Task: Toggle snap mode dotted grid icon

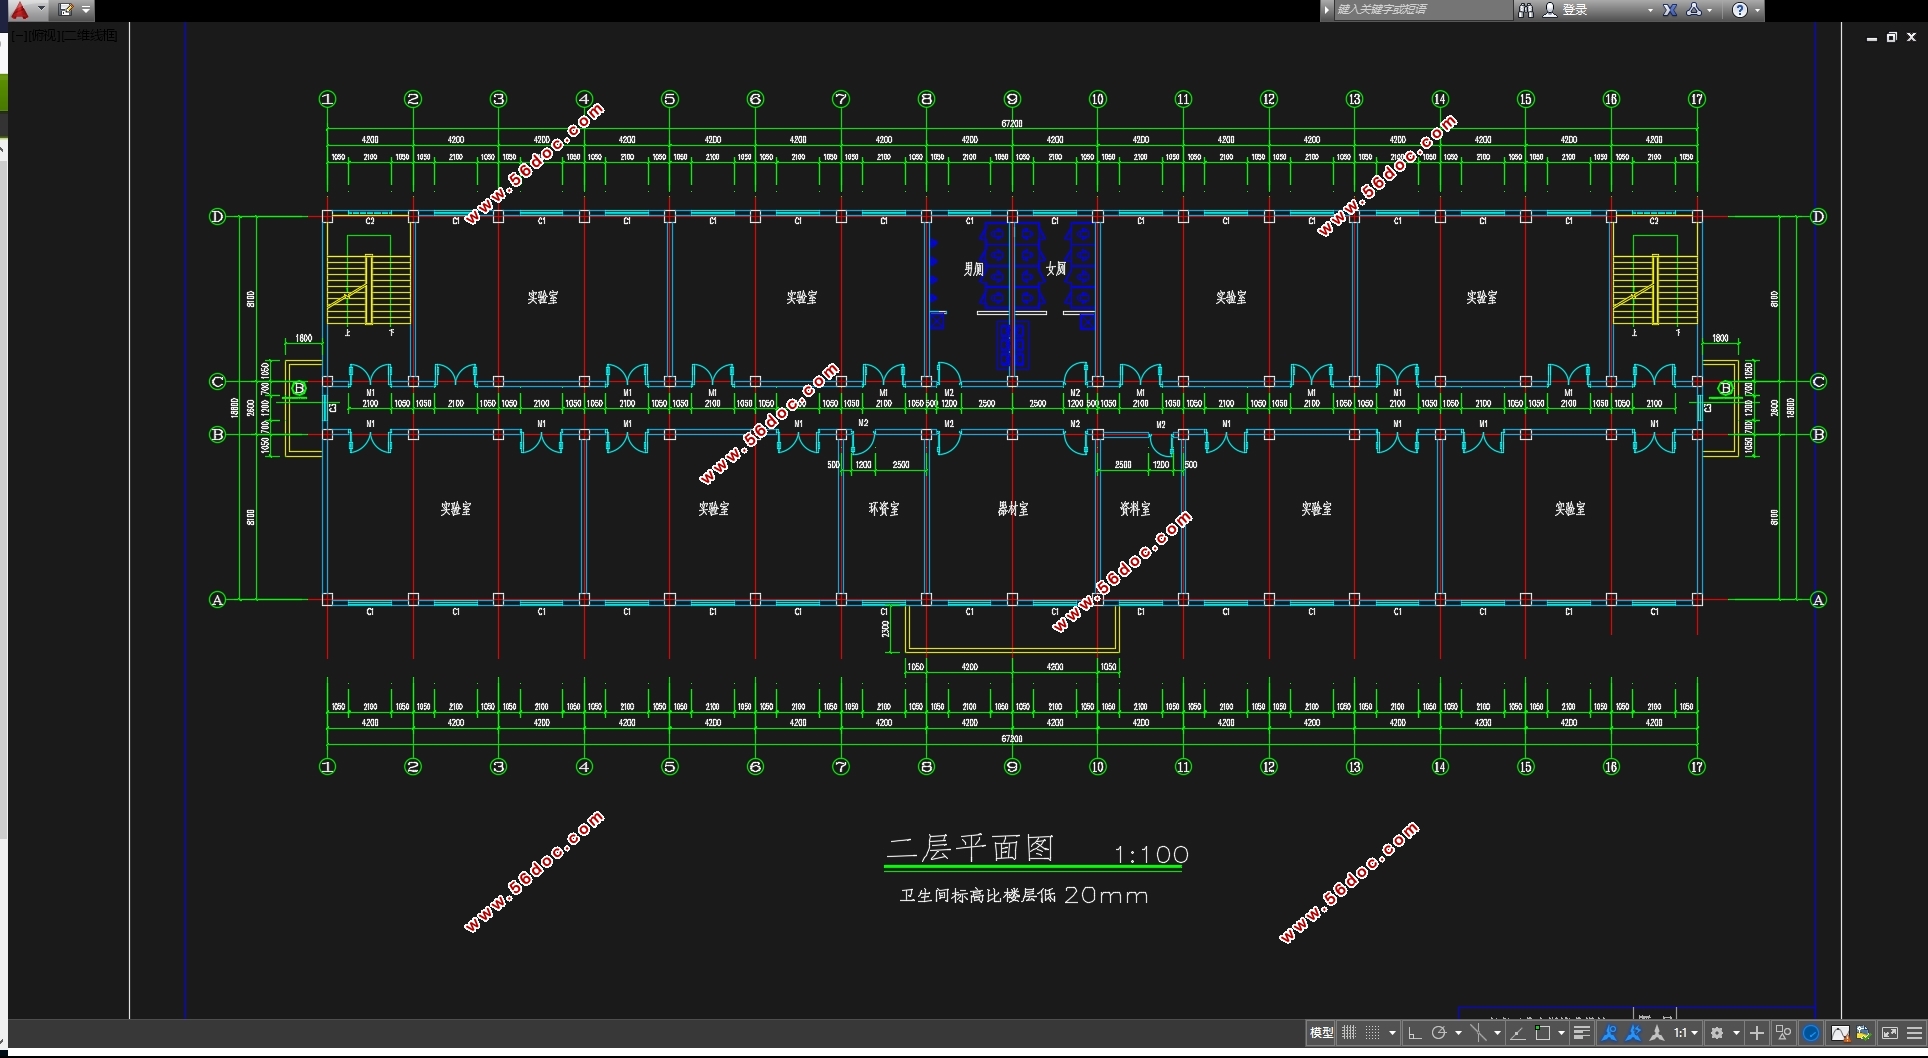Action: [x=1373, y=1033]
